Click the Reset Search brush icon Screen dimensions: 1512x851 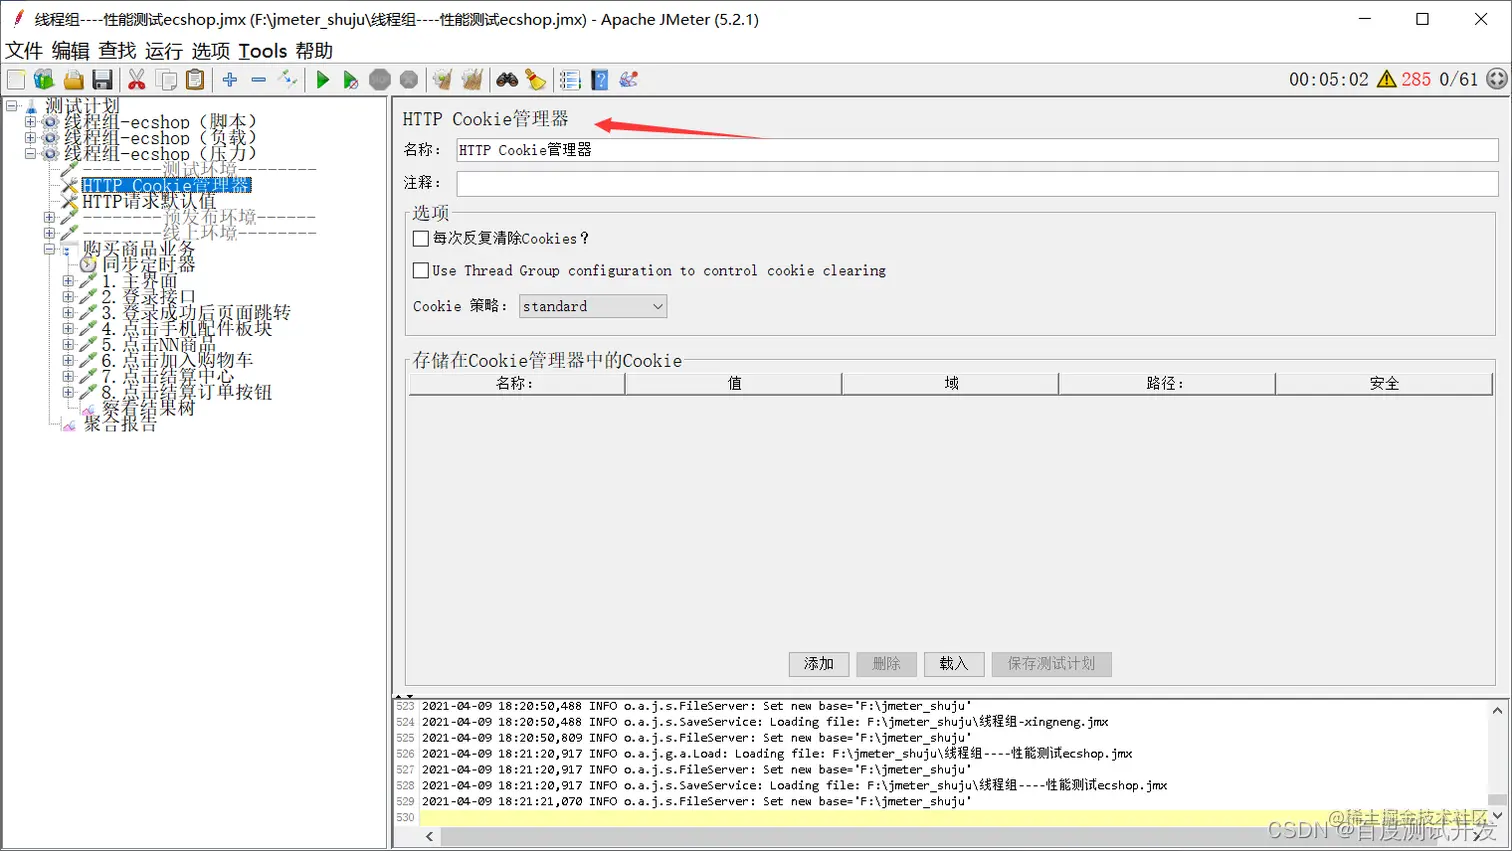[536, 80]
